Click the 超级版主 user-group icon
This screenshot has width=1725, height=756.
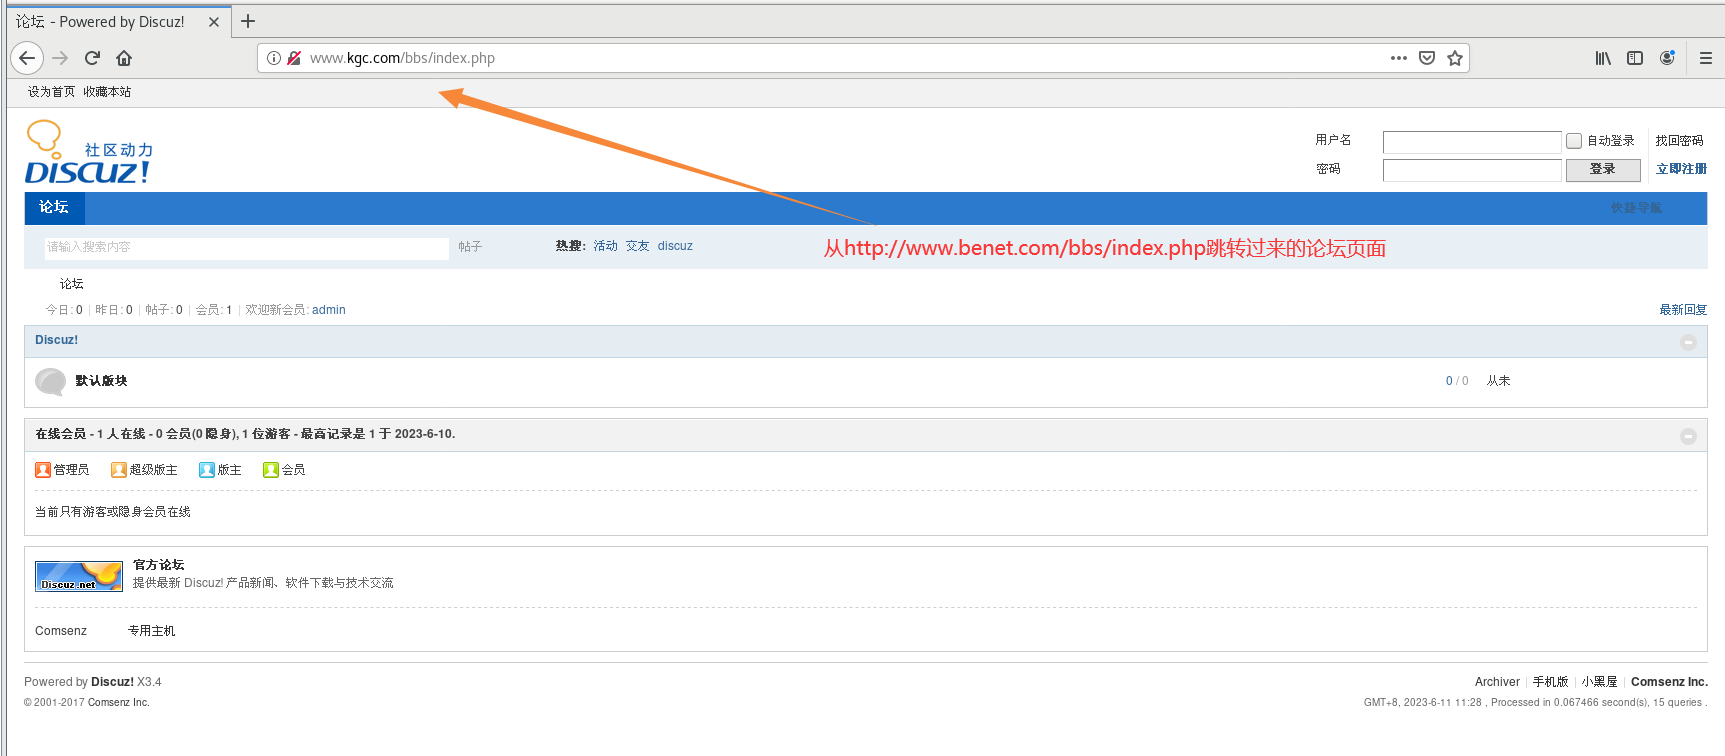[x=119, y=470]
